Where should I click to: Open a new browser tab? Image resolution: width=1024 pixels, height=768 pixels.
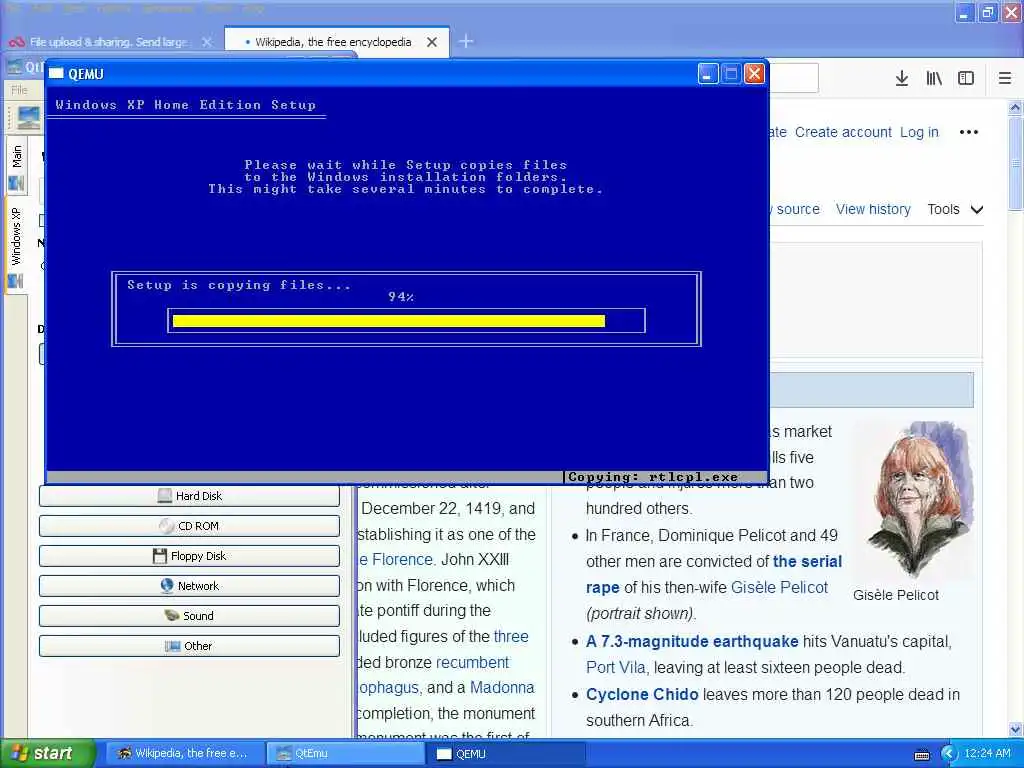(466, 42)
